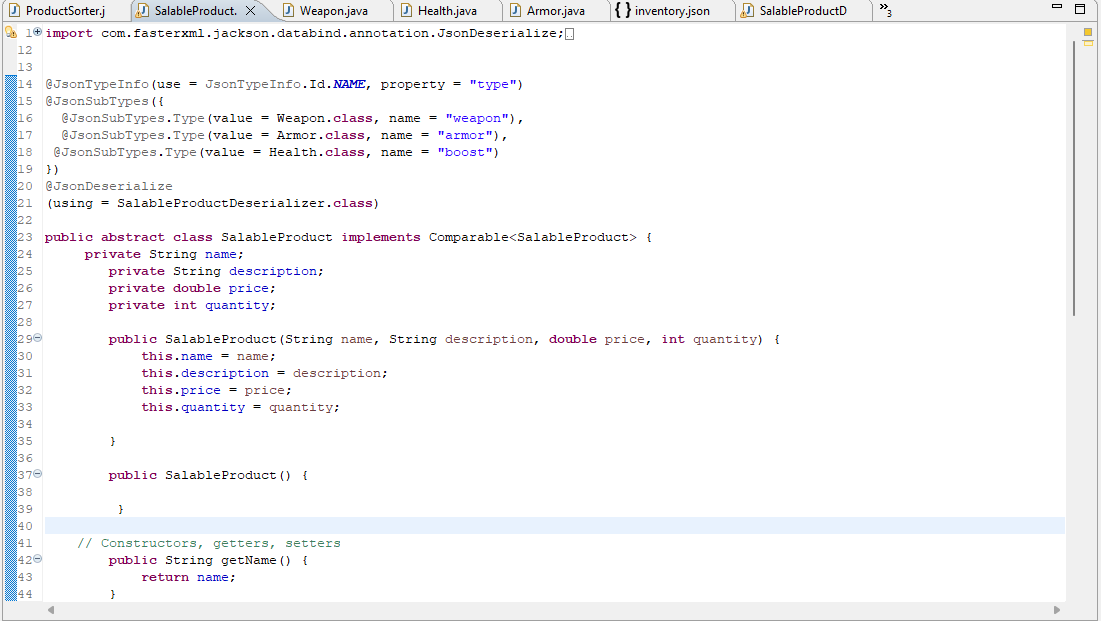Collapse the getName method fold at line 42
This screenshot has width=1101, height=621.
click(36, 559)
